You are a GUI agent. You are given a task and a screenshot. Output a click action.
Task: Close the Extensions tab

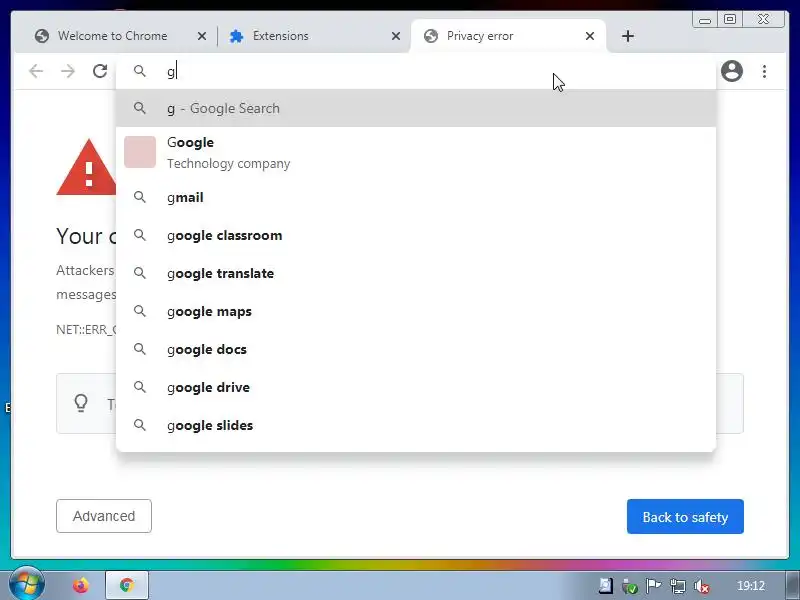[396, 36]
